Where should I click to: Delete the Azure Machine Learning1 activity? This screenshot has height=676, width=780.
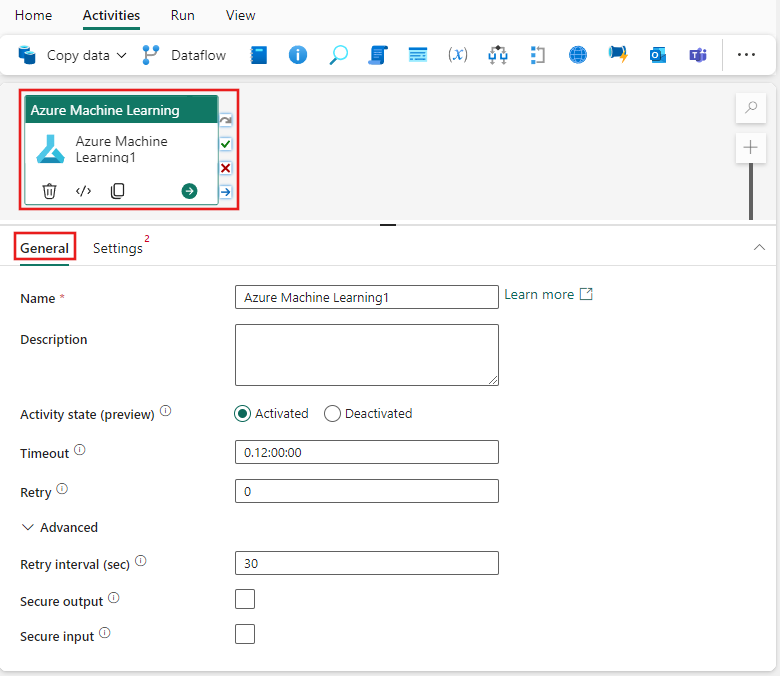[x=49, y=191]
